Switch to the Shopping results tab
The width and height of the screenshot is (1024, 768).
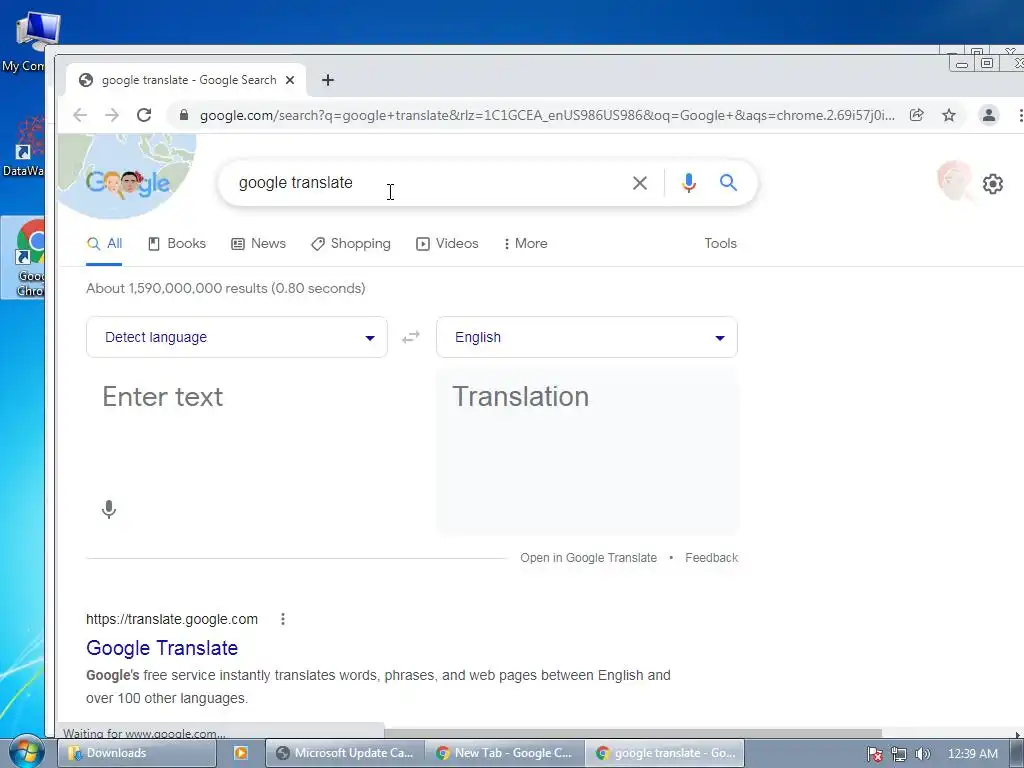pyautogui.click(x=351, y=244)
